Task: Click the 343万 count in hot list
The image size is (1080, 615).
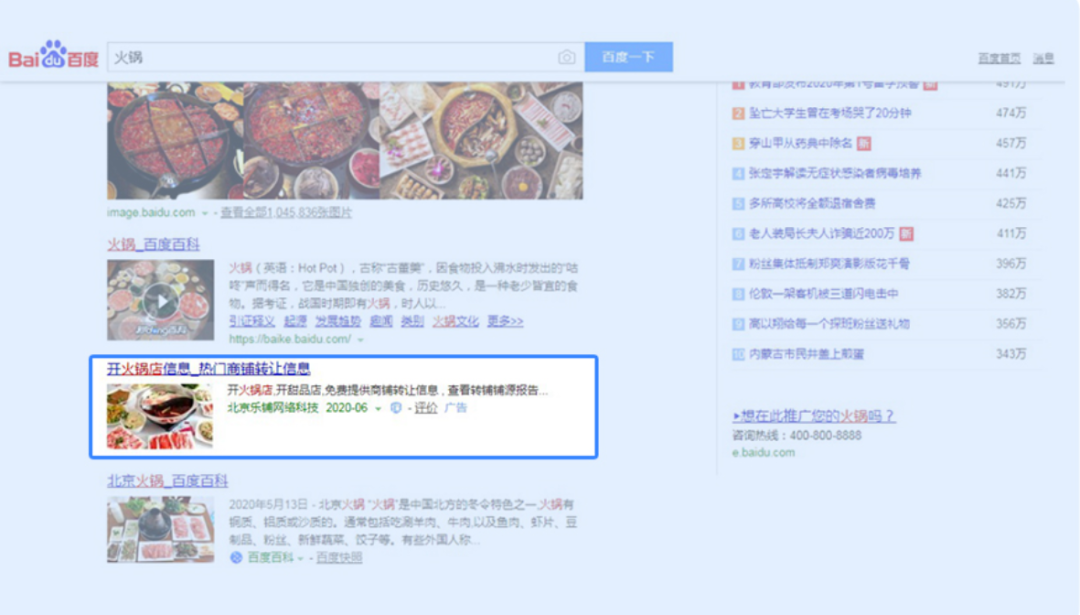Action: (1011, 354)
